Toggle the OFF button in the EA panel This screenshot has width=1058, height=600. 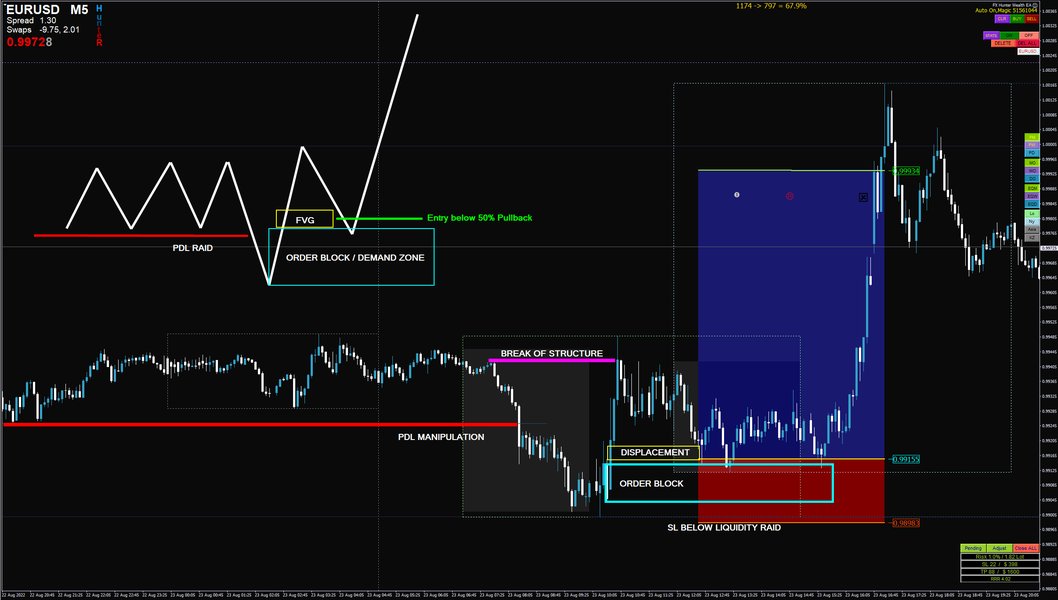[1028, 36]
